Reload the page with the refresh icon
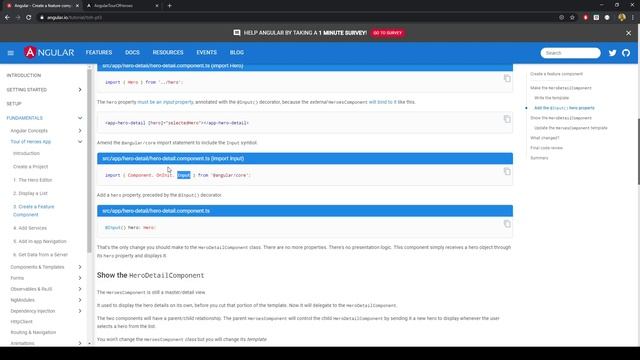The height and width of the screenshot is (360, 640). 29,18
